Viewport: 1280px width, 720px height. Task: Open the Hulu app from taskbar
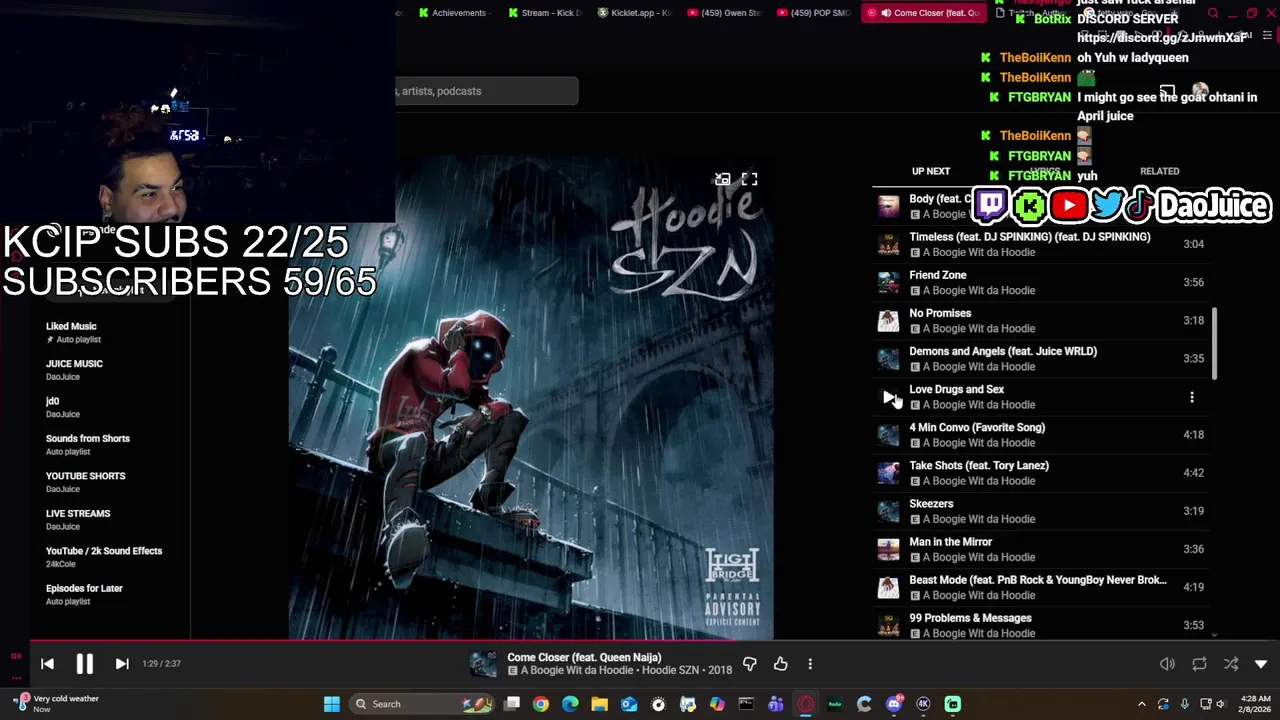point(835,704)
